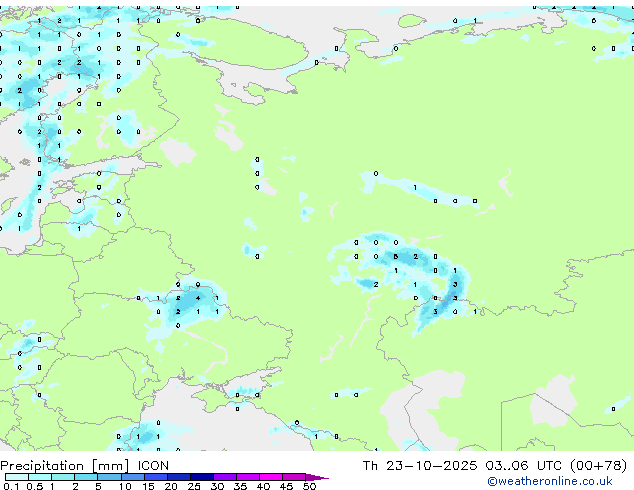The image size is (634, 490).
Task: Click the legend label '10'
Action: click(x=125, y=486)
